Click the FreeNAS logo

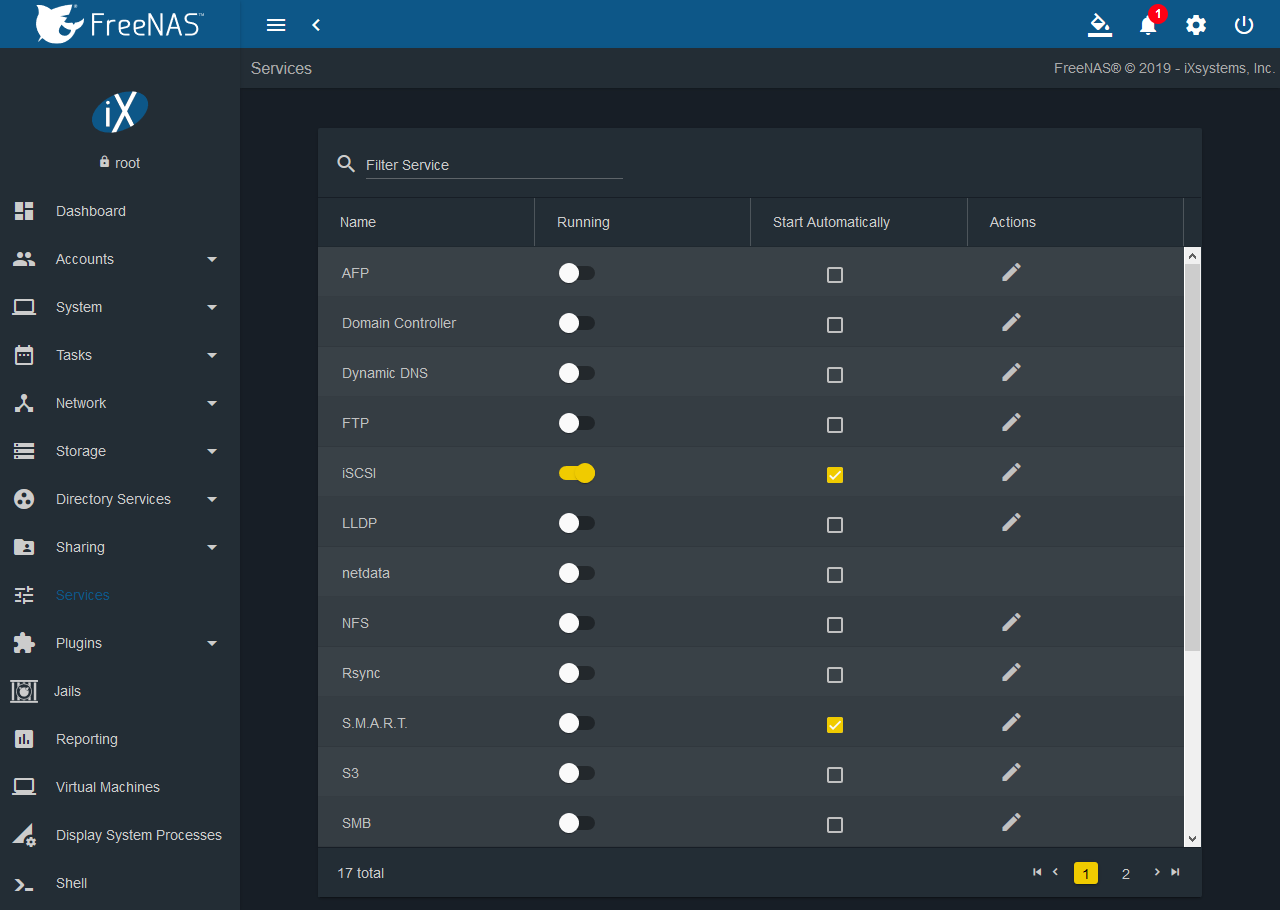(119, 24)
